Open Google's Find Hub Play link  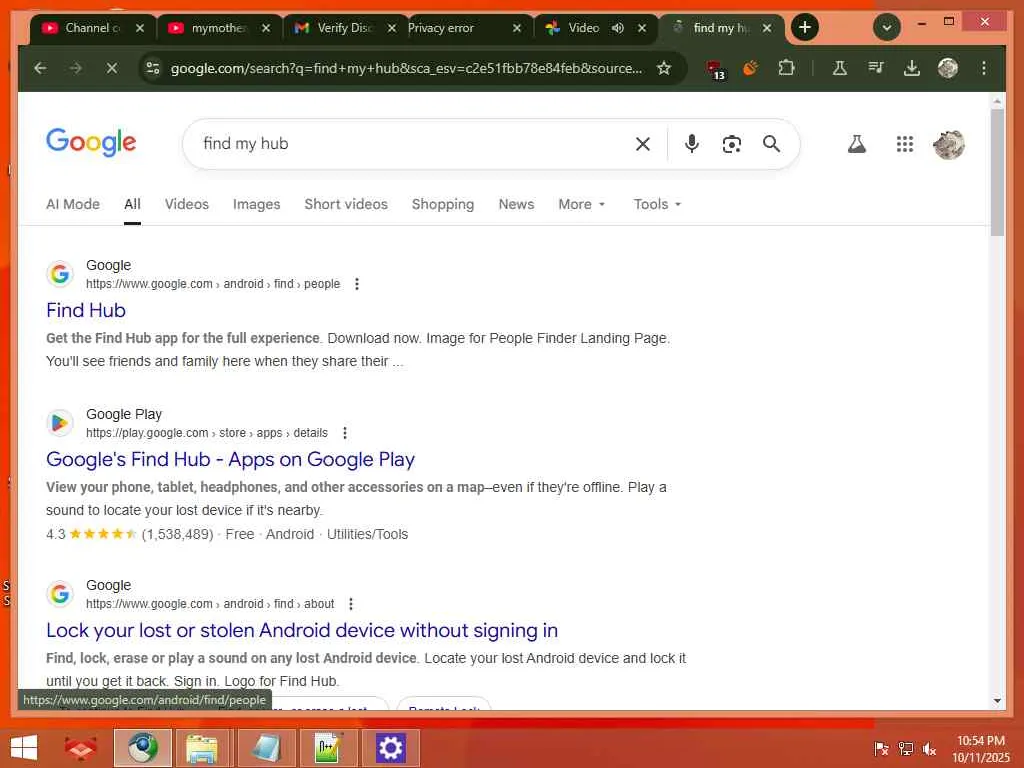coord(231,459)
